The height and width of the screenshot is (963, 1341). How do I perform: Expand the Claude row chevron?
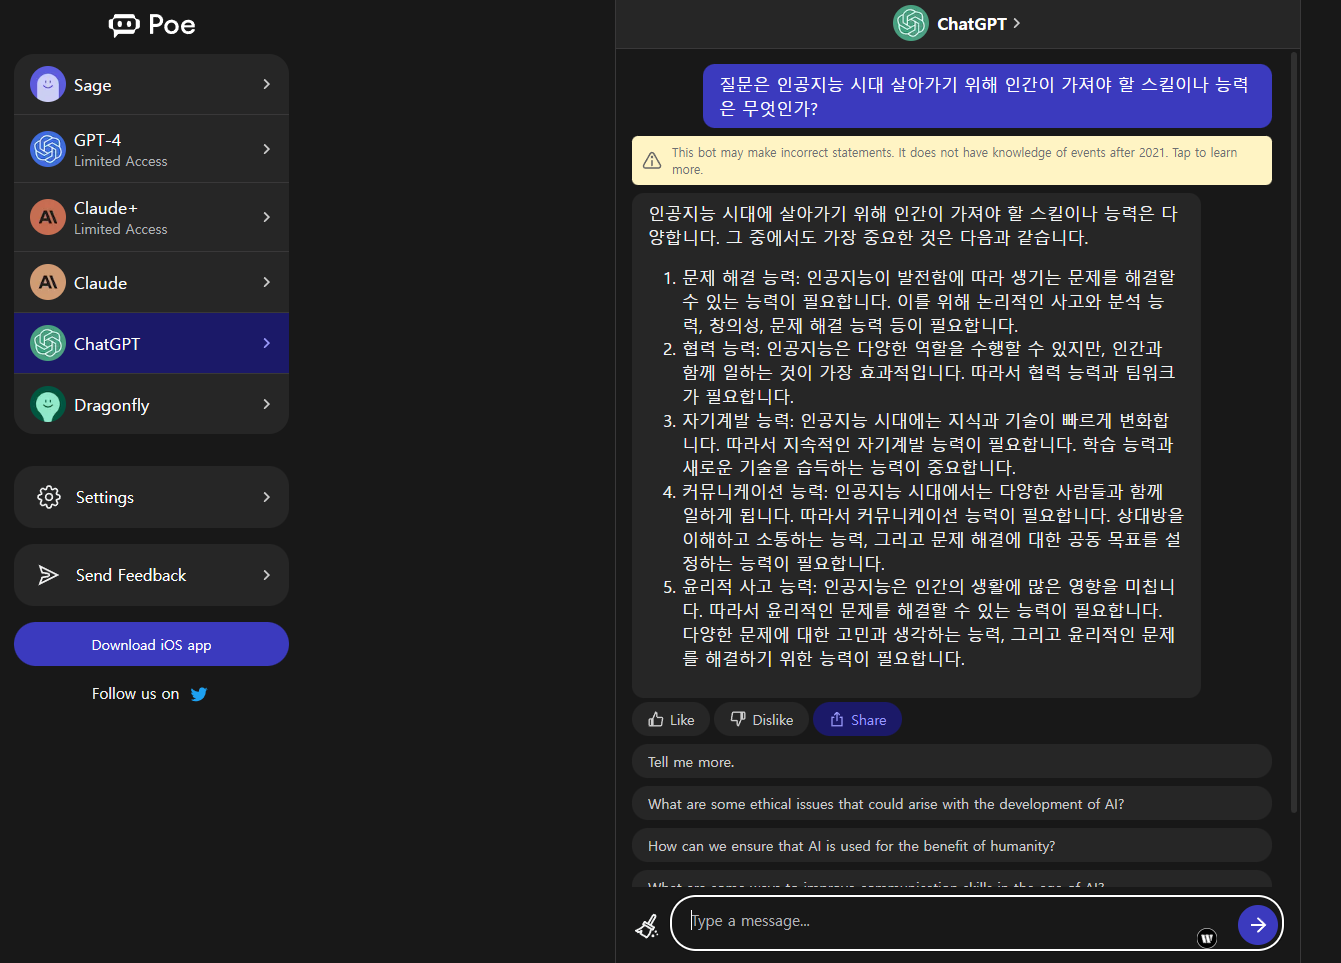click(266, 283)
